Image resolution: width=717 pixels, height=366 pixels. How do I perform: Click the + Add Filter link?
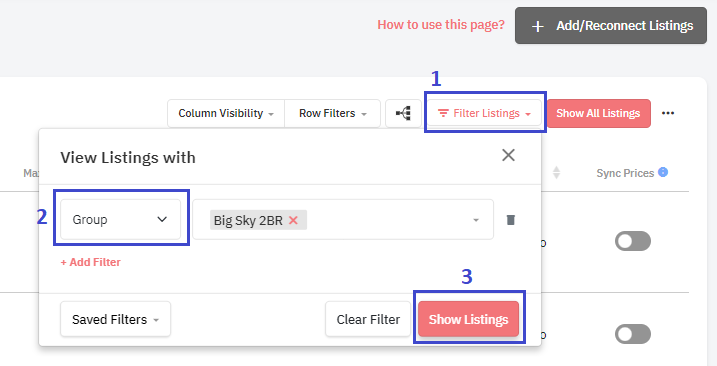coord(91,262)
